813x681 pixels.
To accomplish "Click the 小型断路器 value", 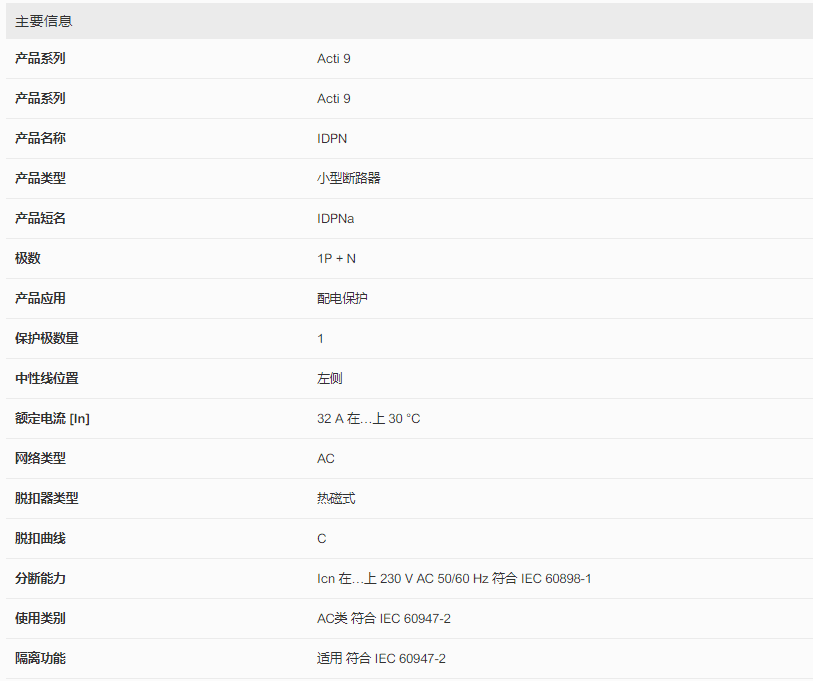I will [348, 178].
